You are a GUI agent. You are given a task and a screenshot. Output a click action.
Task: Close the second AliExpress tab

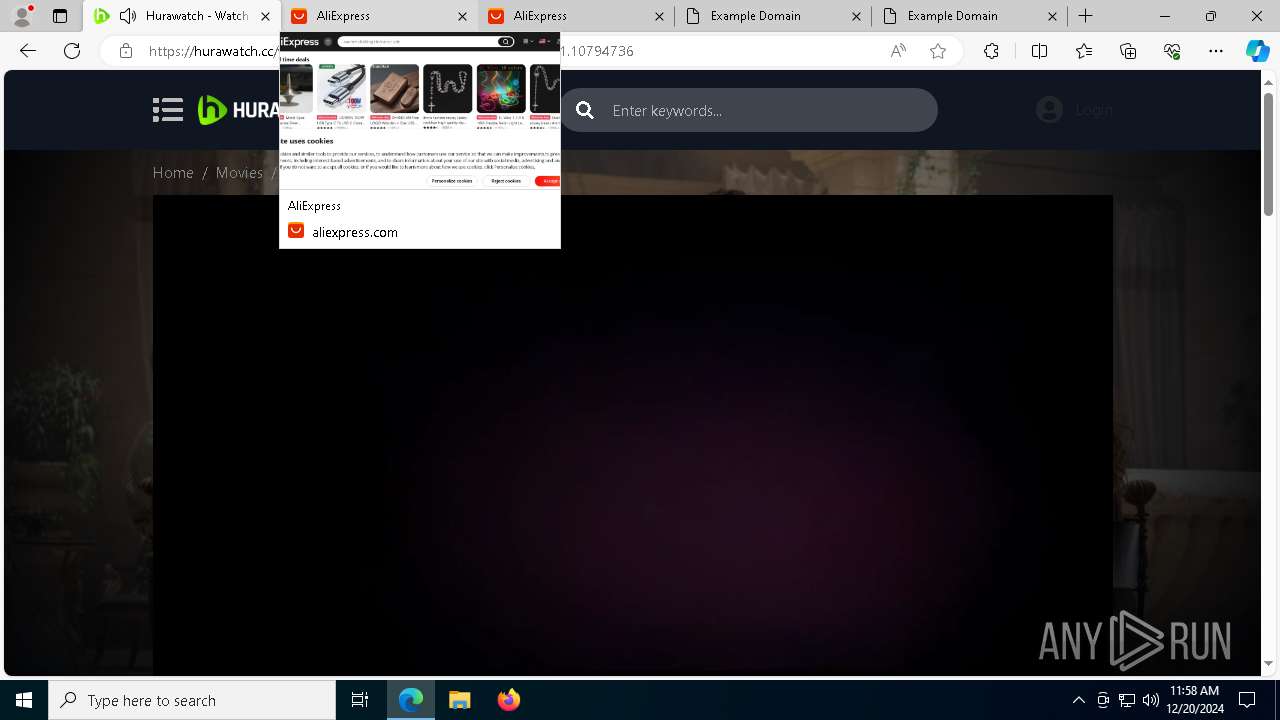[659, 16]
